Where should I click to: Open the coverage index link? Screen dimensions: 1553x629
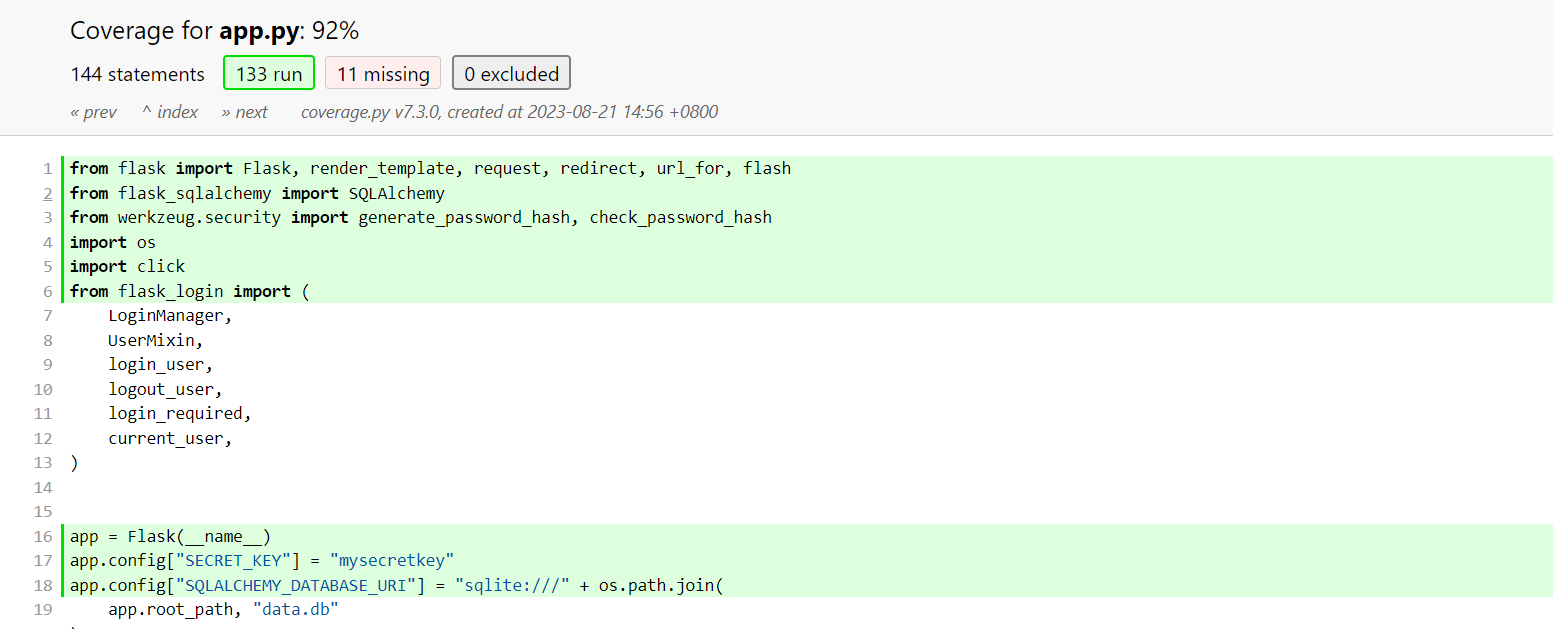tap(170, 112)
